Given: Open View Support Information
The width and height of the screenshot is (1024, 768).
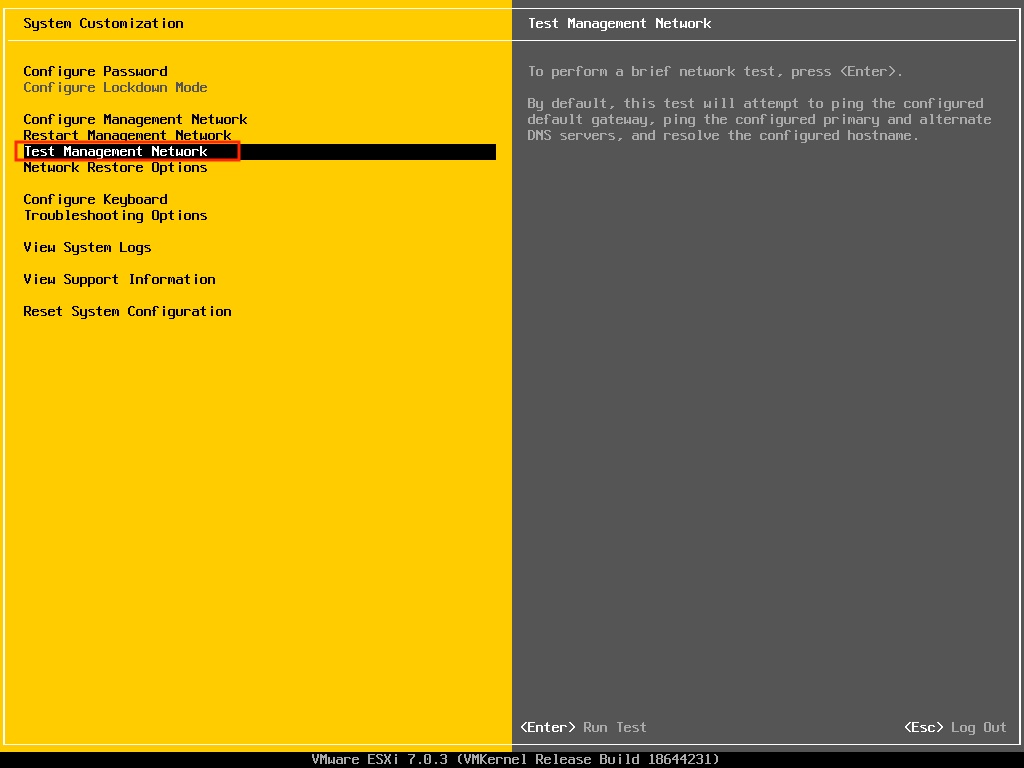Looking at the screenshot, I should click(119, 279).
